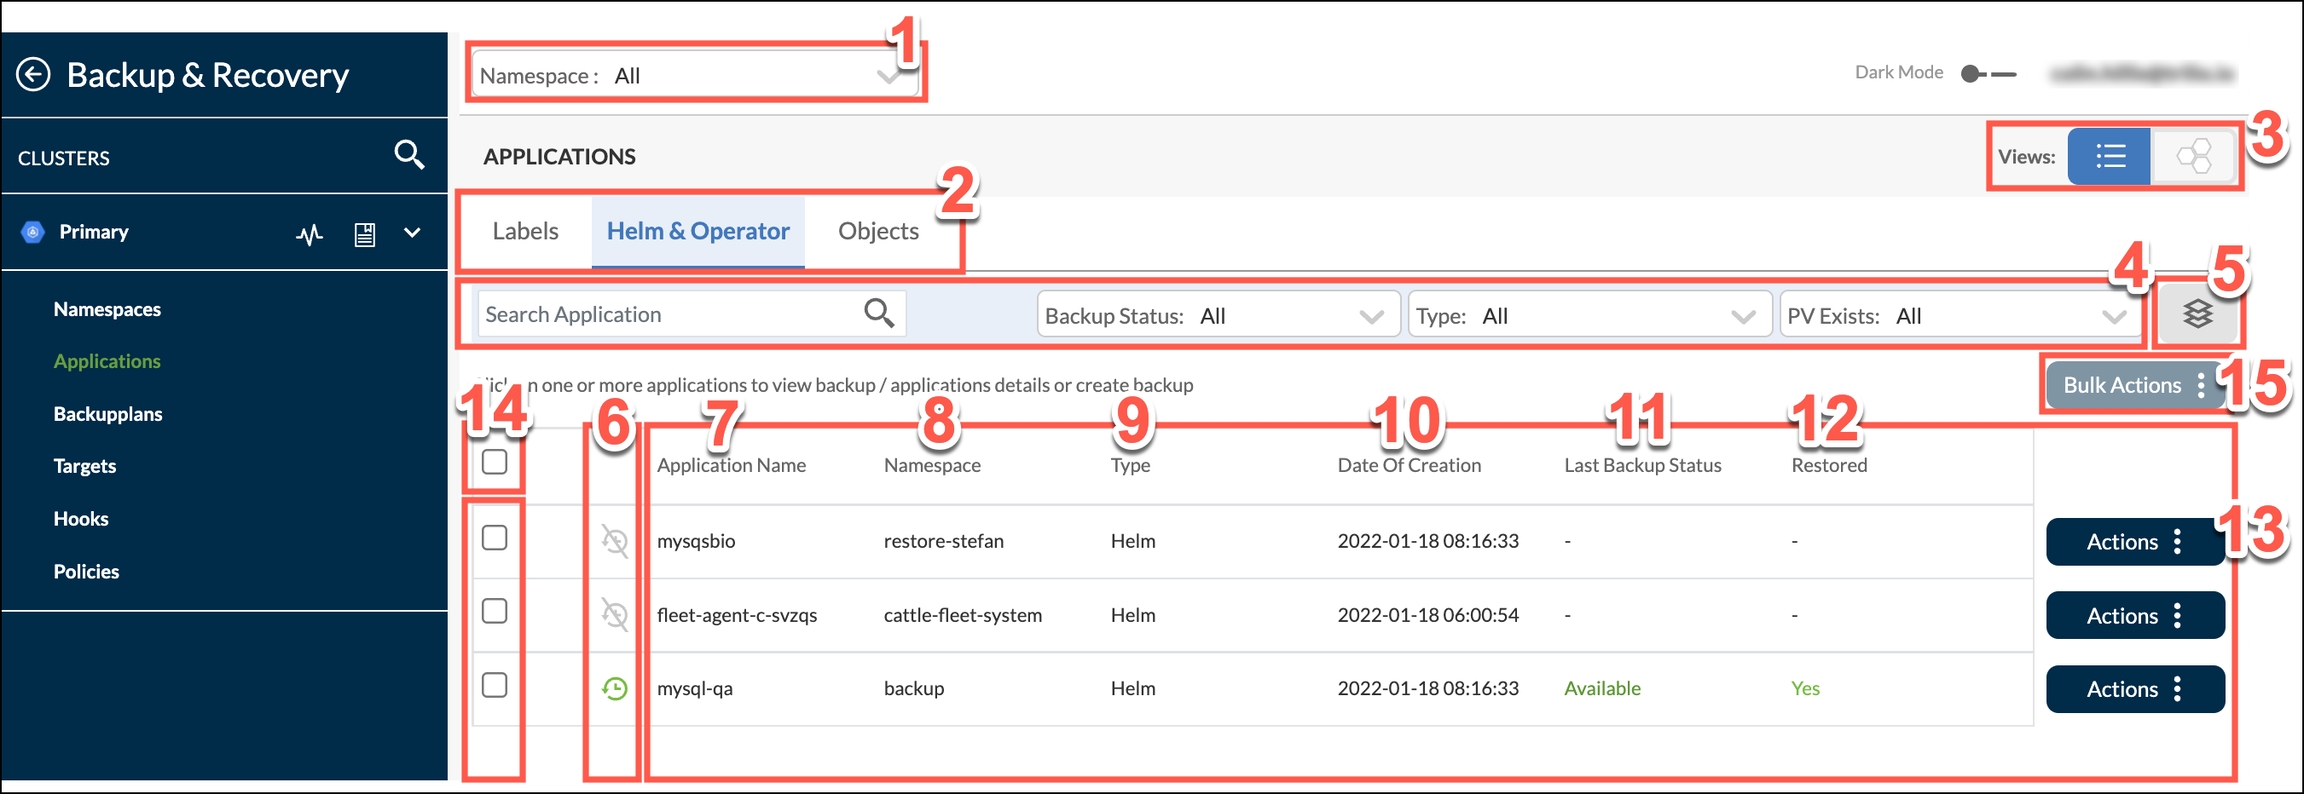Click the Primary cluster activity pulse icon
The width and height of the screenshot is (2304, 794).
coord(309,234)
